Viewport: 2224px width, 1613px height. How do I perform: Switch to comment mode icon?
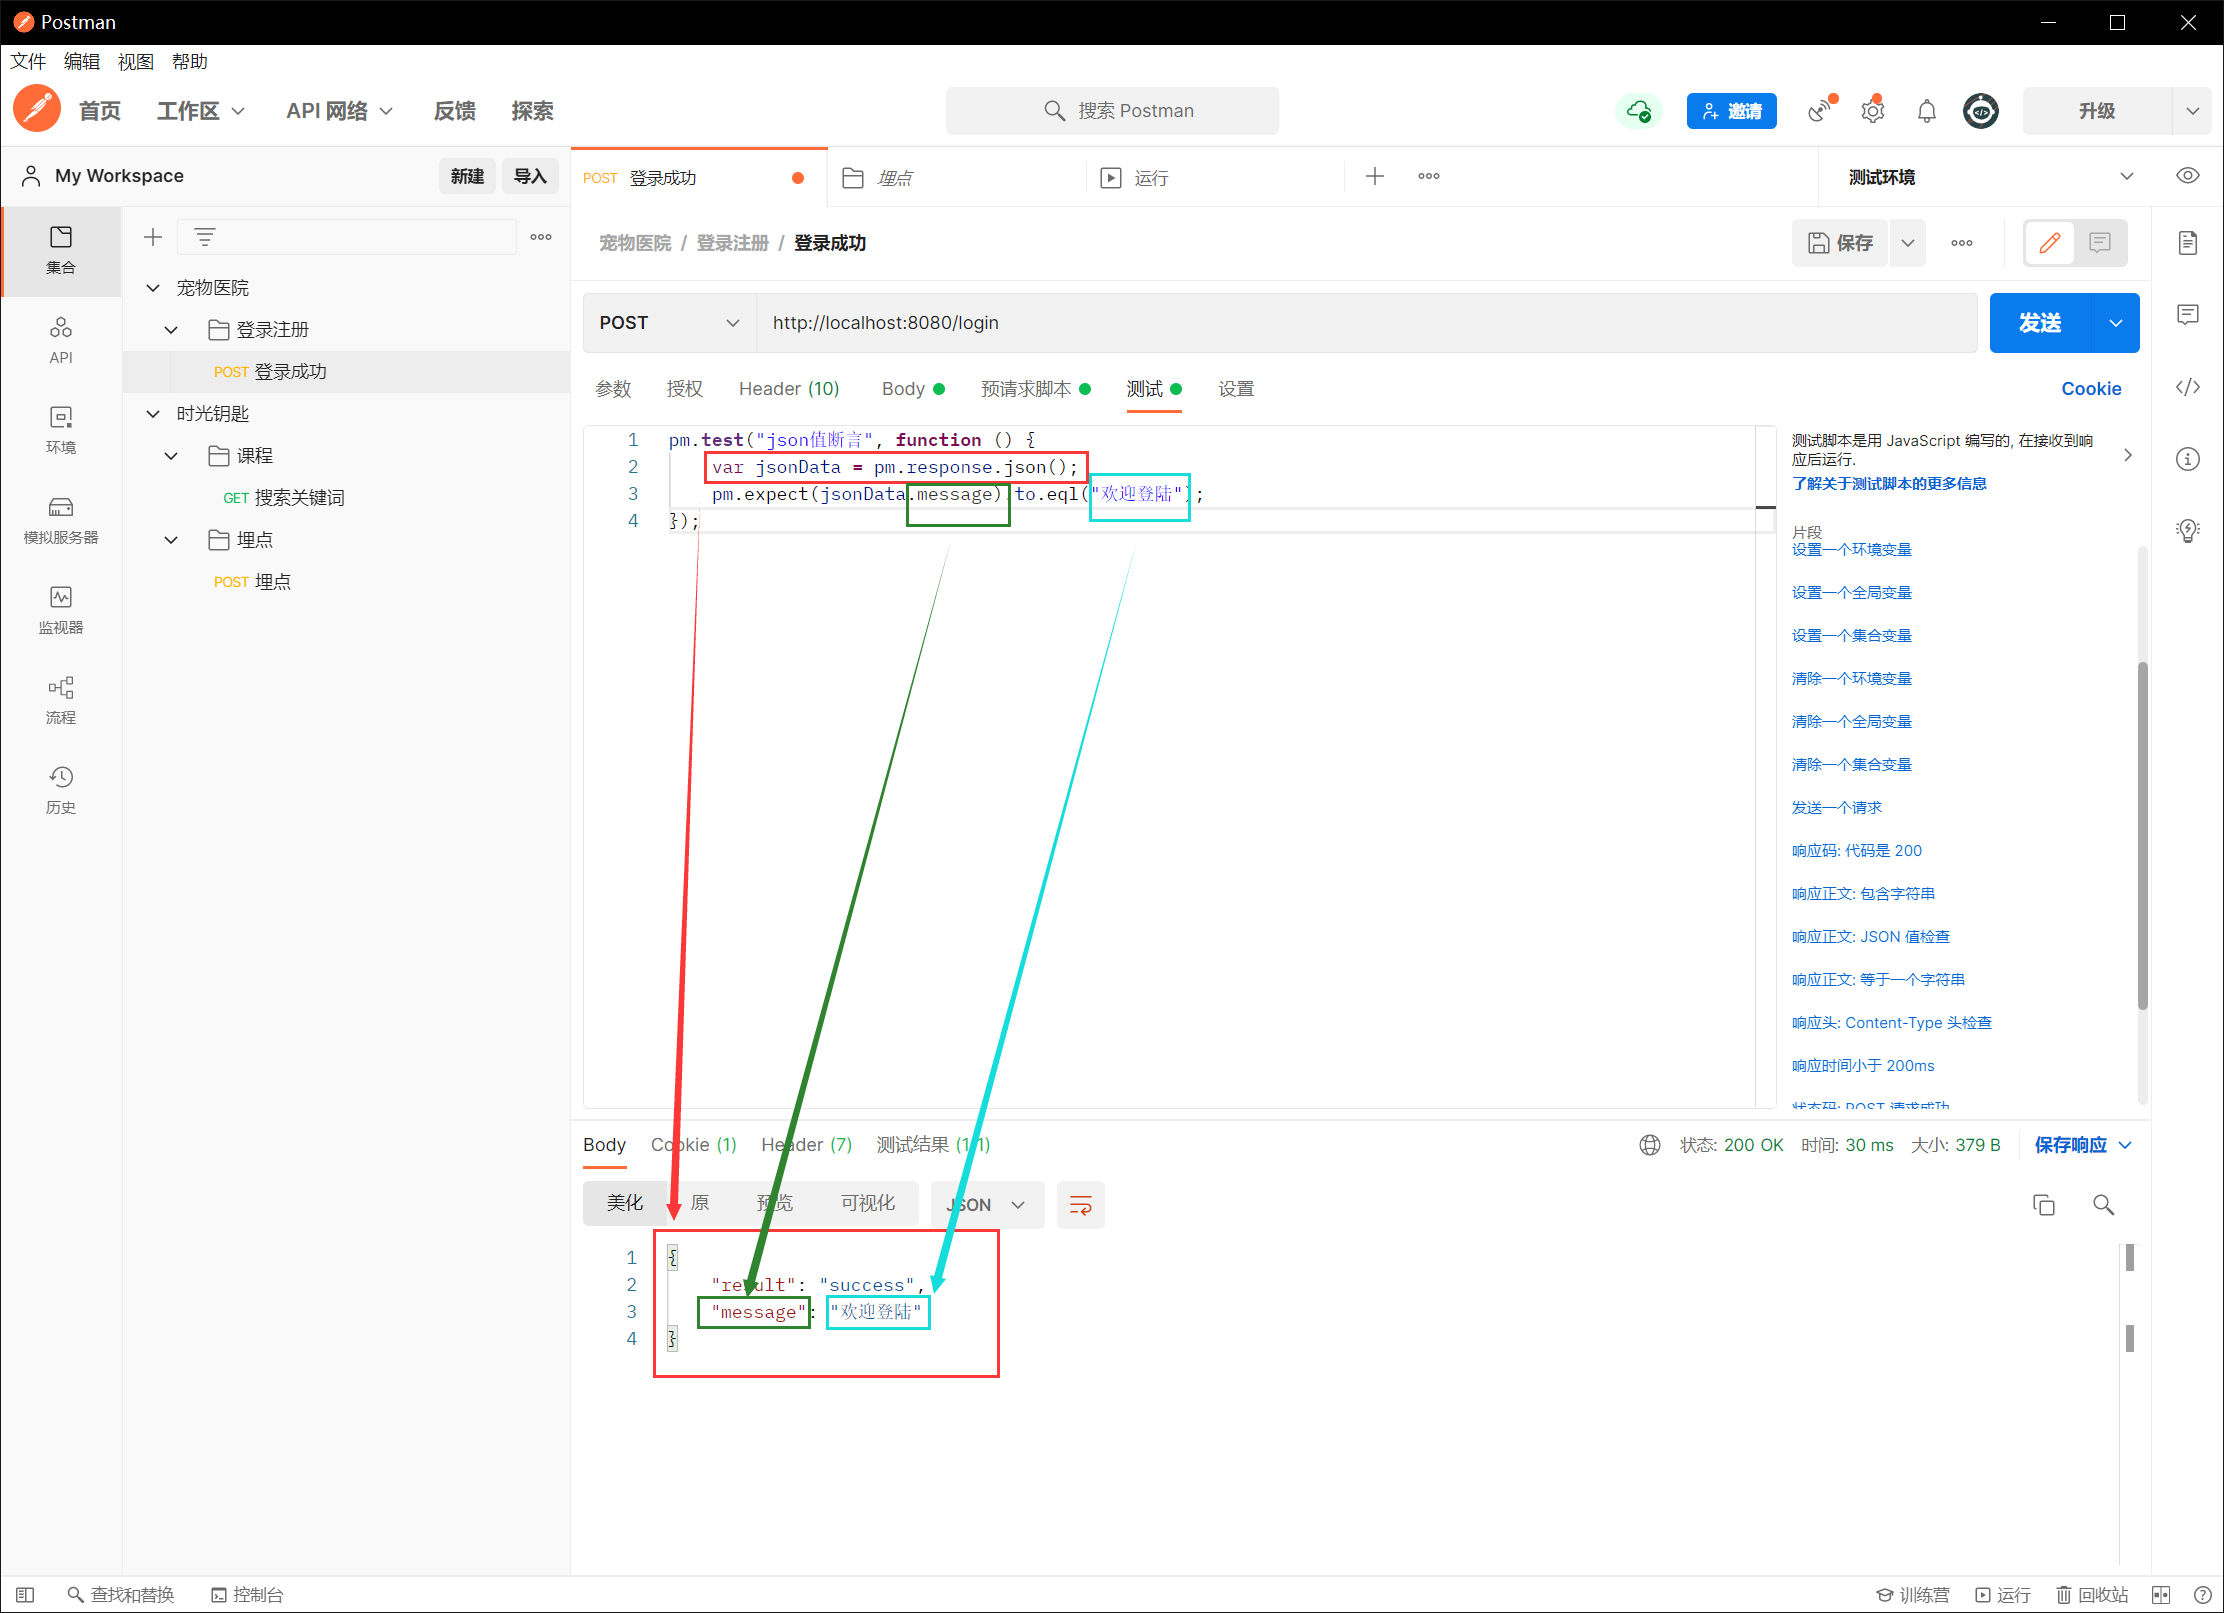click(x=2099, y=243)
